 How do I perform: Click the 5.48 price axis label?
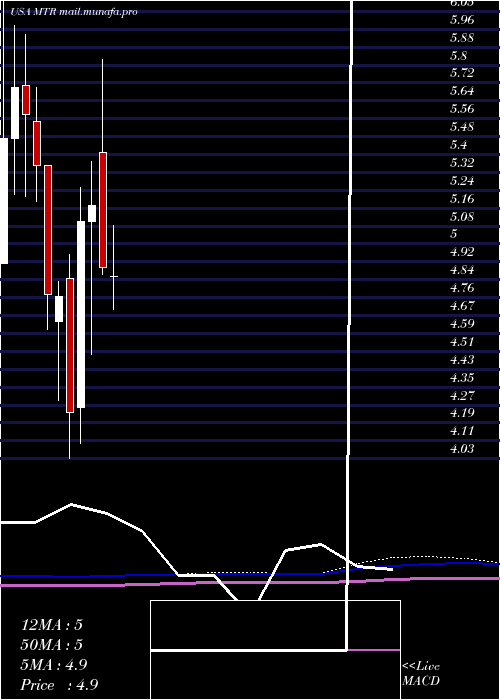pyautogui.click(x=462, y=127)
